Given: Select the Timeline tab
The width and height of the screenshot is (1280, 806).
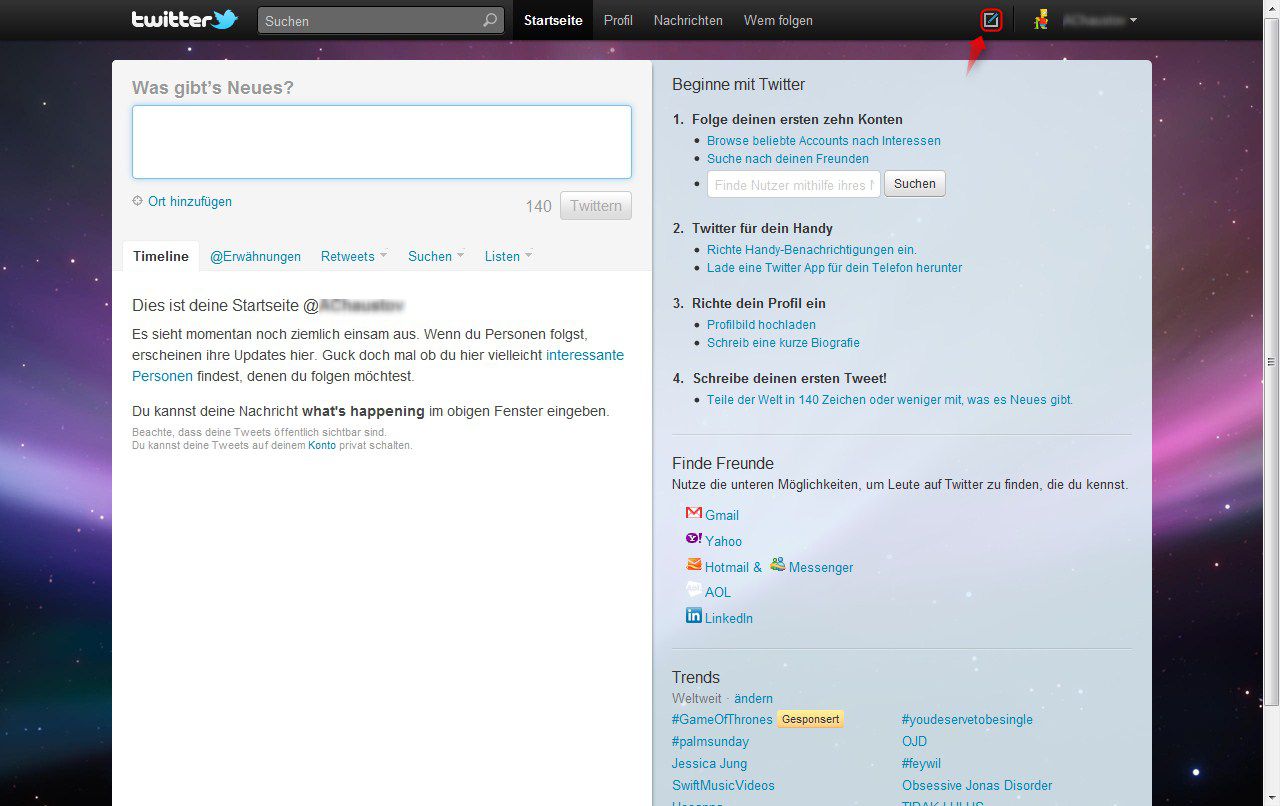Looking at the screenshot, I should click(161, 256).
